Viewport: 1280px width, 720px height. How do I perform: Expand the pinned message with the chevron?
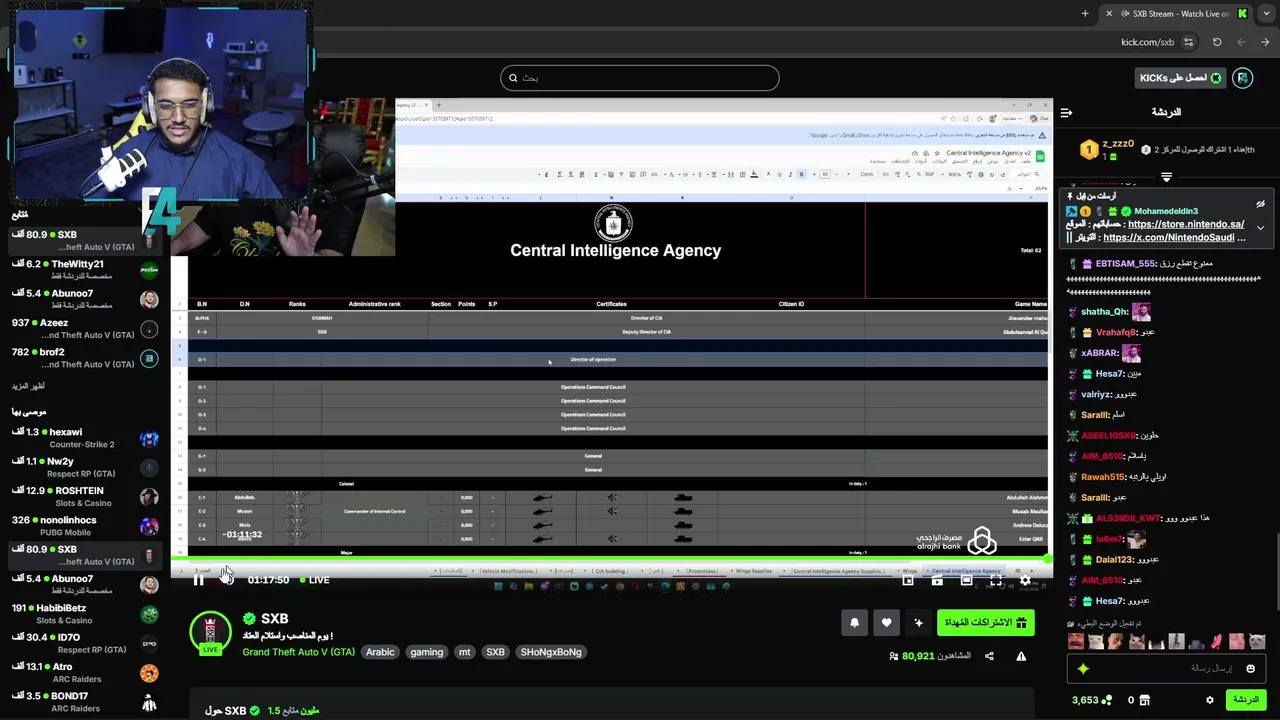pos(1260,228)
